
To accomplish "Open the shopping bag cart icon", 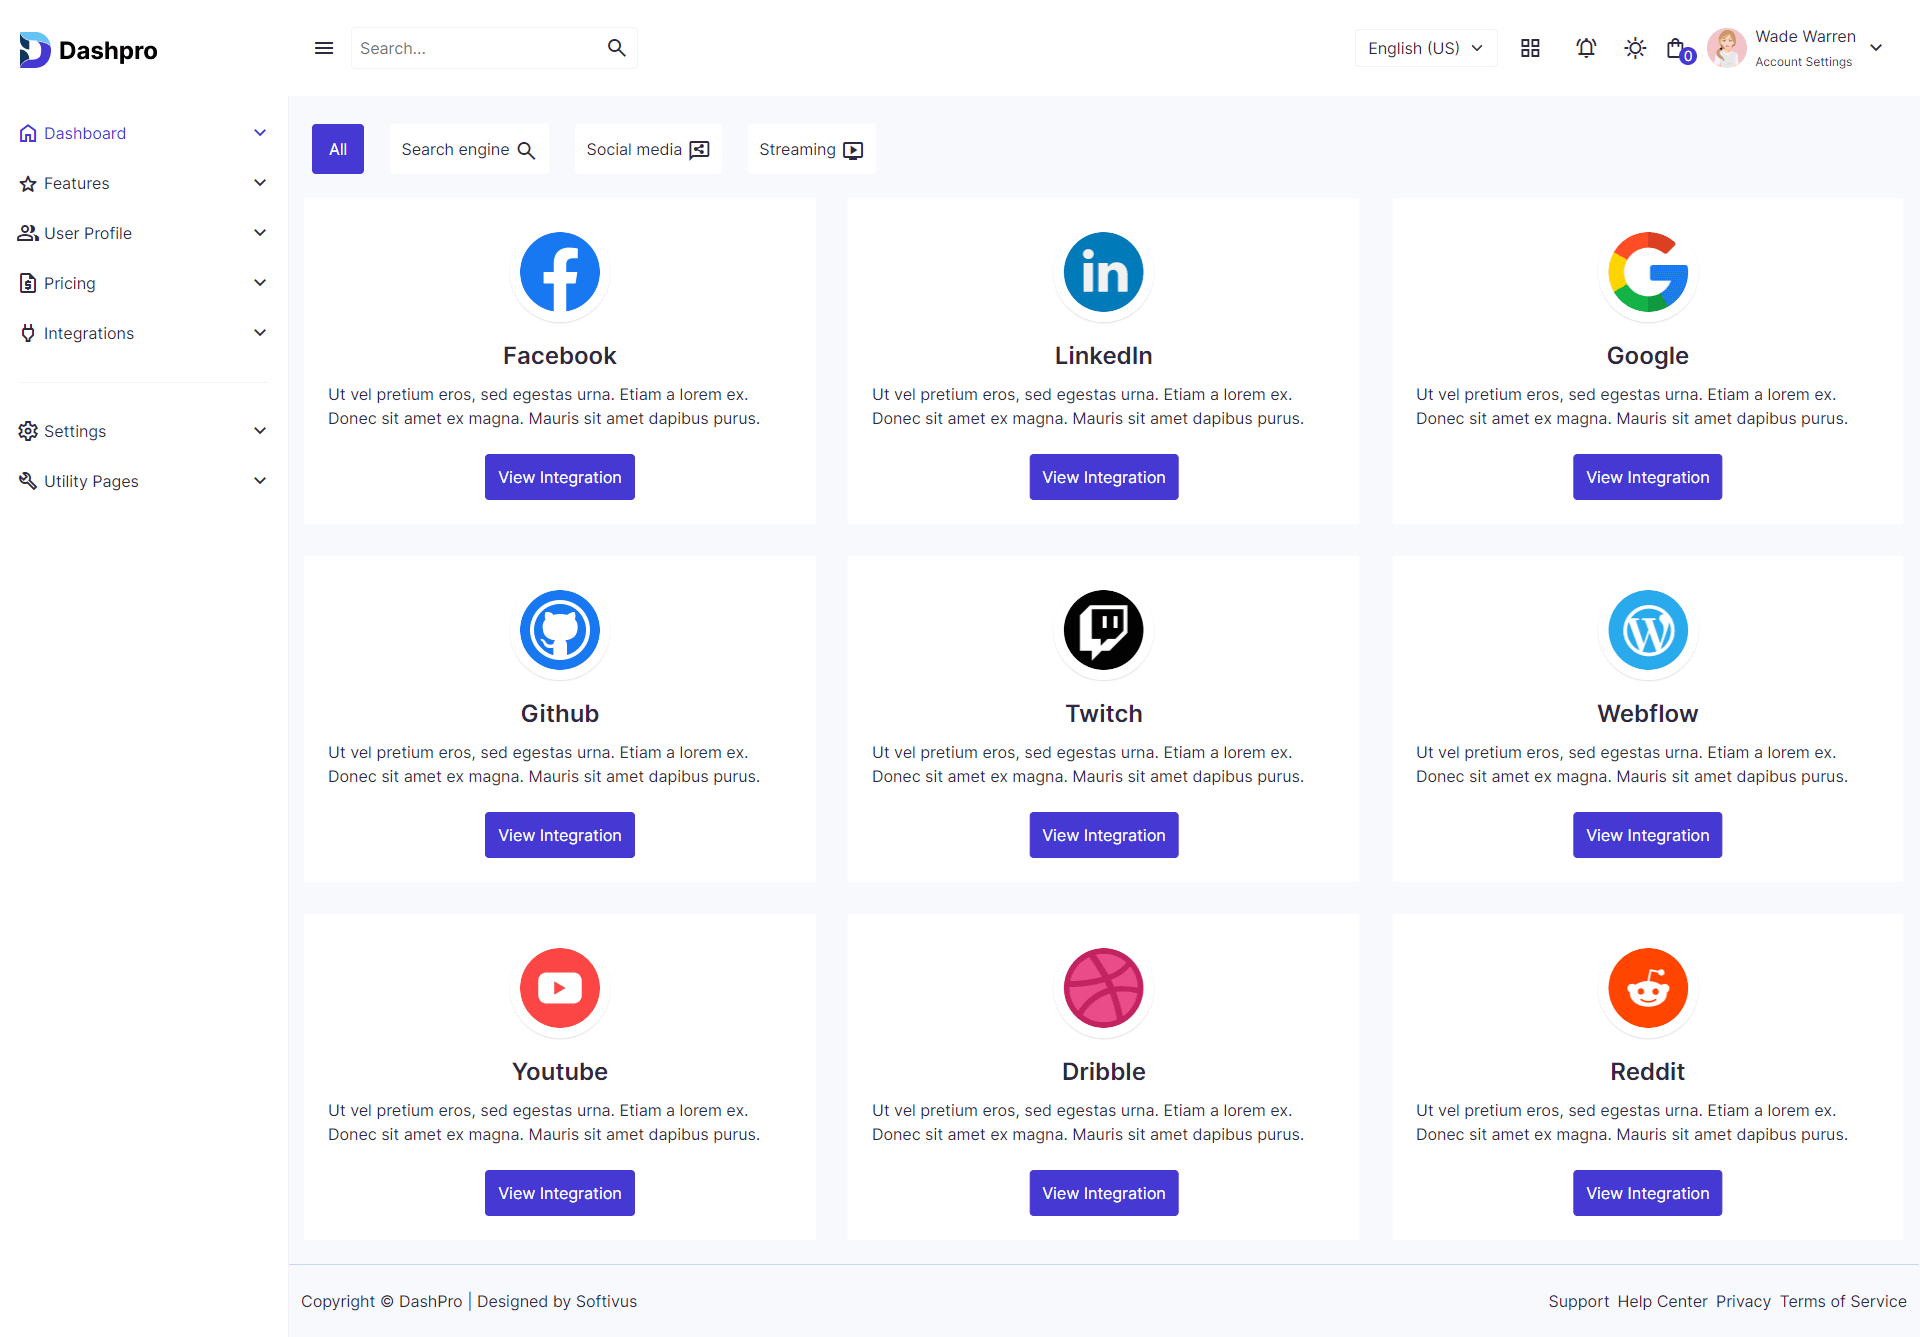I will point(1677,49).
